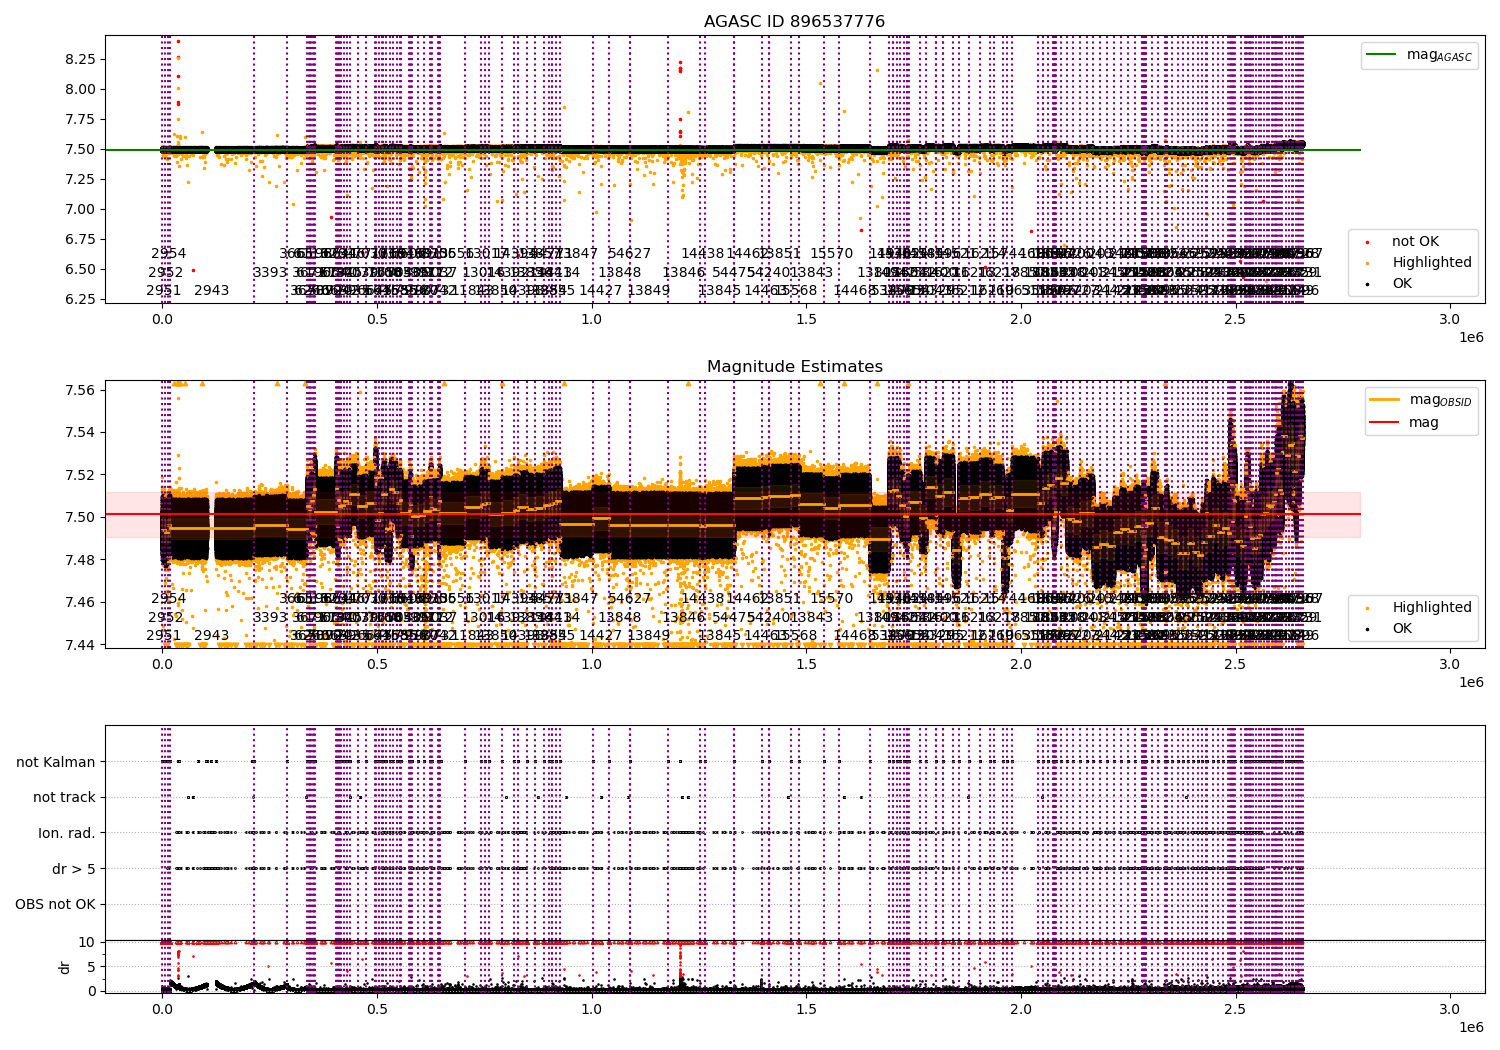
Task: Click OBSID label 2954 in top plot
Action: (x=169, y=254)
